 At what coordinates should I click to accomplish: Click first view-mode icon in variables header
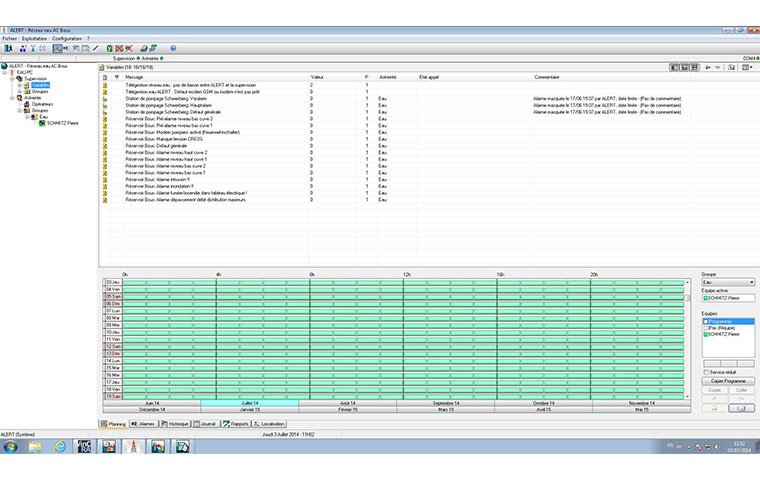click(674, 67)
